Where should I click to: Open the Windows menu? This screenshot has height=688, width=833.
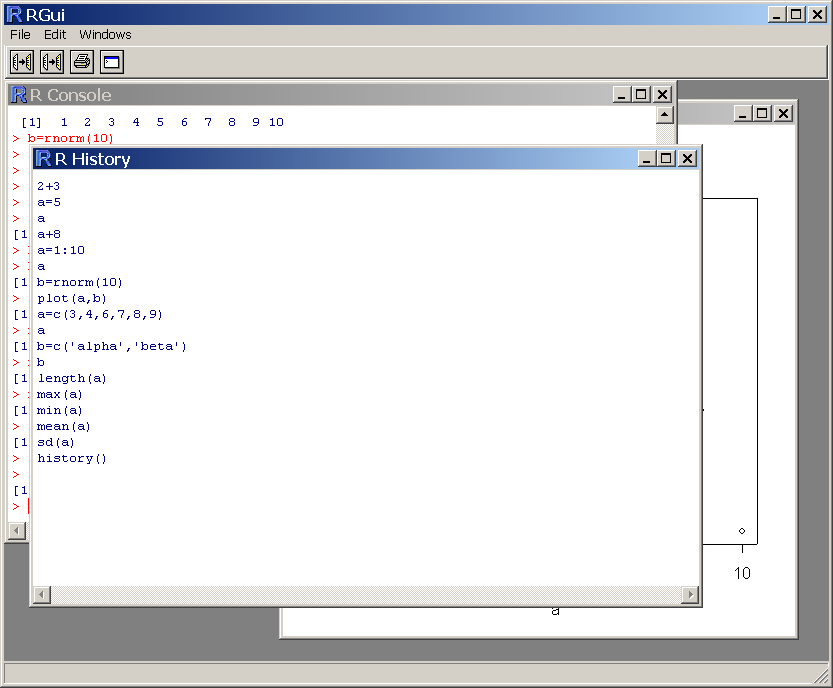(105, 34)
